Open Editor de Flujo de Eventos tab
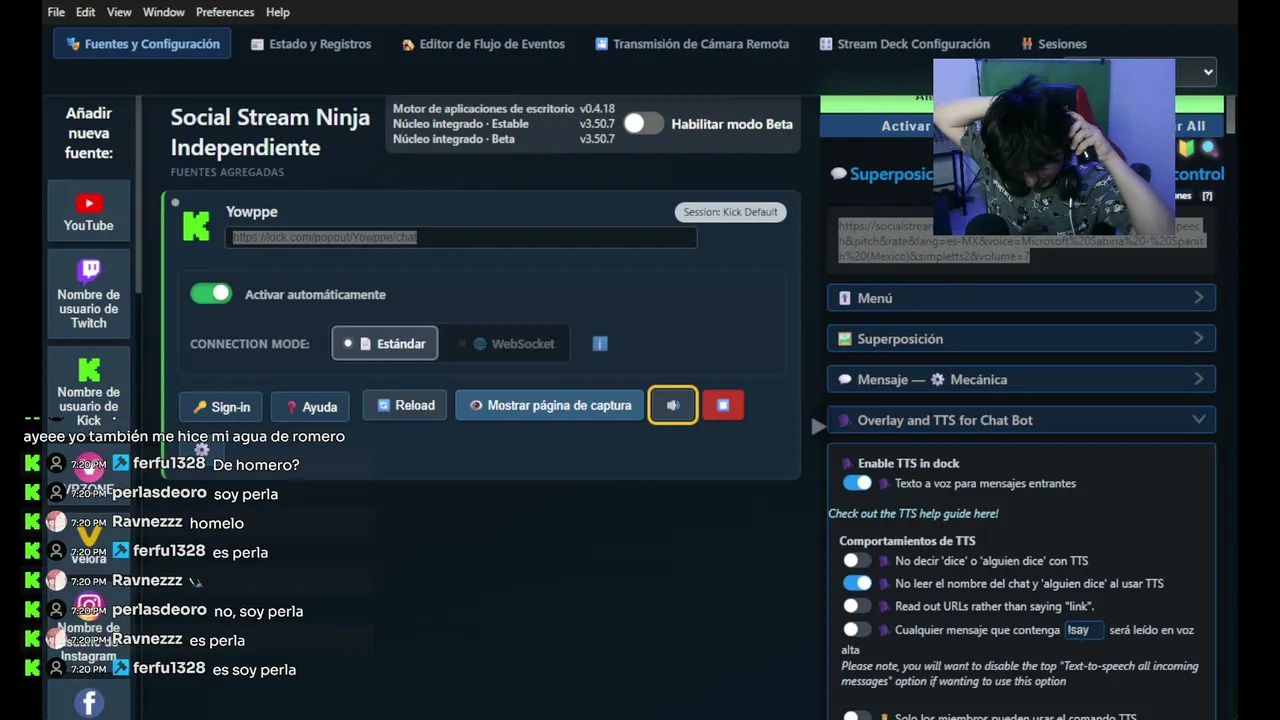 point(483,44)
